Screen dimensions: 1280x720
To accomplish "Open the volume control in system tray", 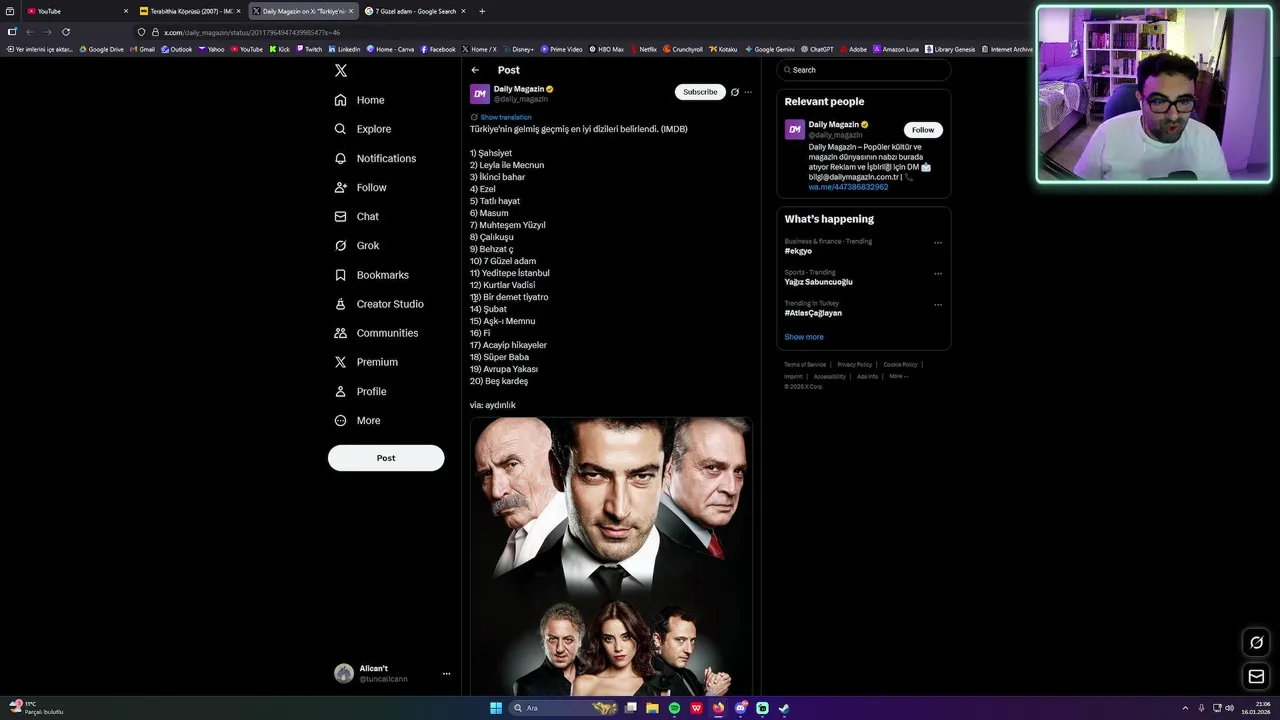I will [1229, 708].
